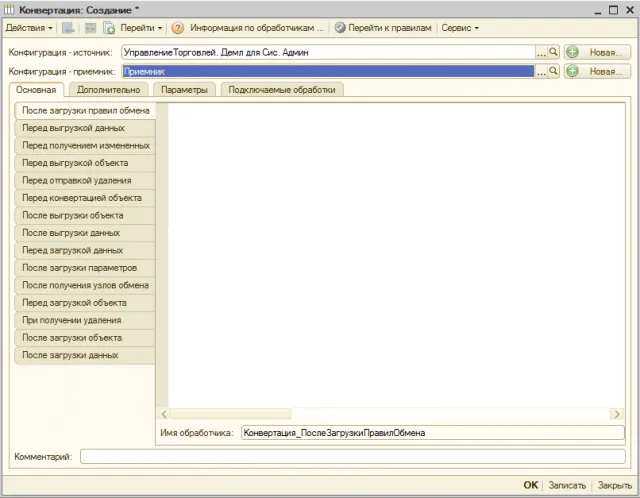This screenshot has height=498, width=640.
Task: Click the Закрыть button
Action: [x=615, y=485]
